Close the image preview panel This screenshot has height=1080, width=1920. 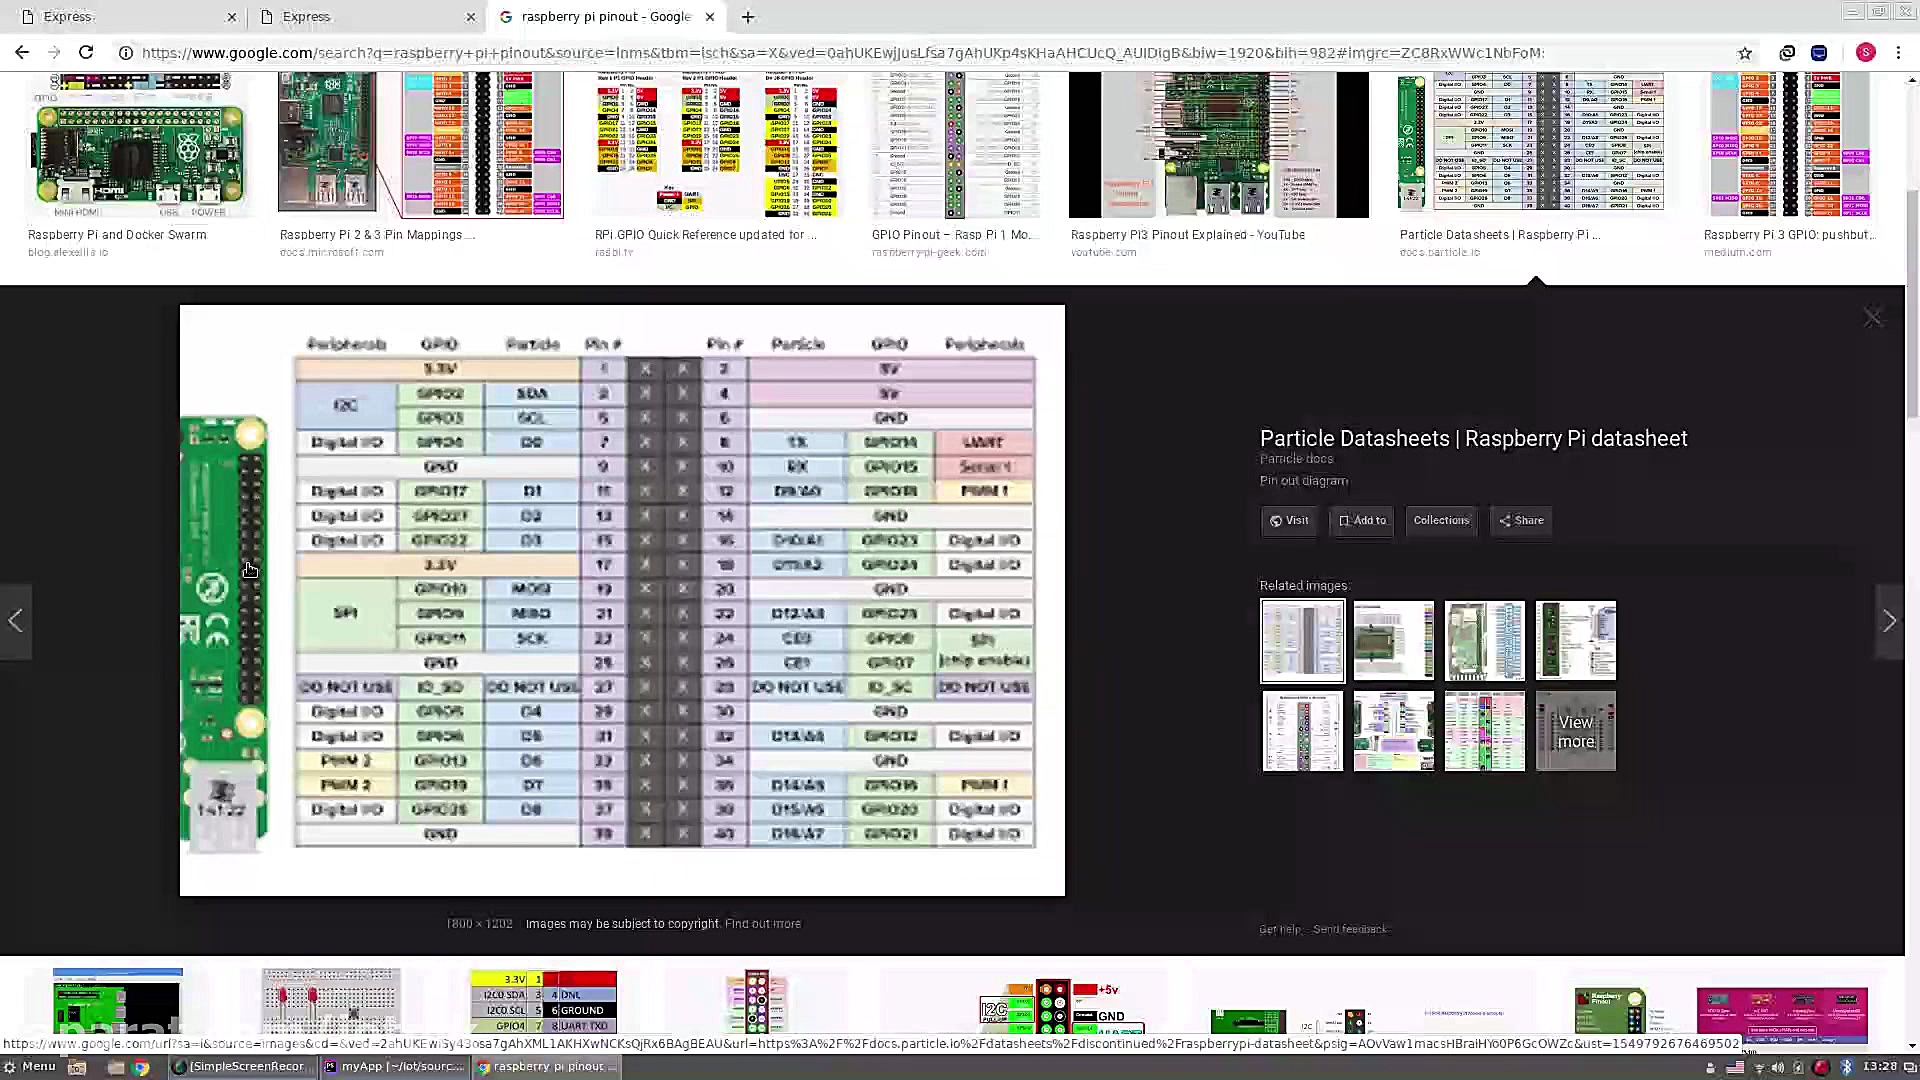point(1872,318)
